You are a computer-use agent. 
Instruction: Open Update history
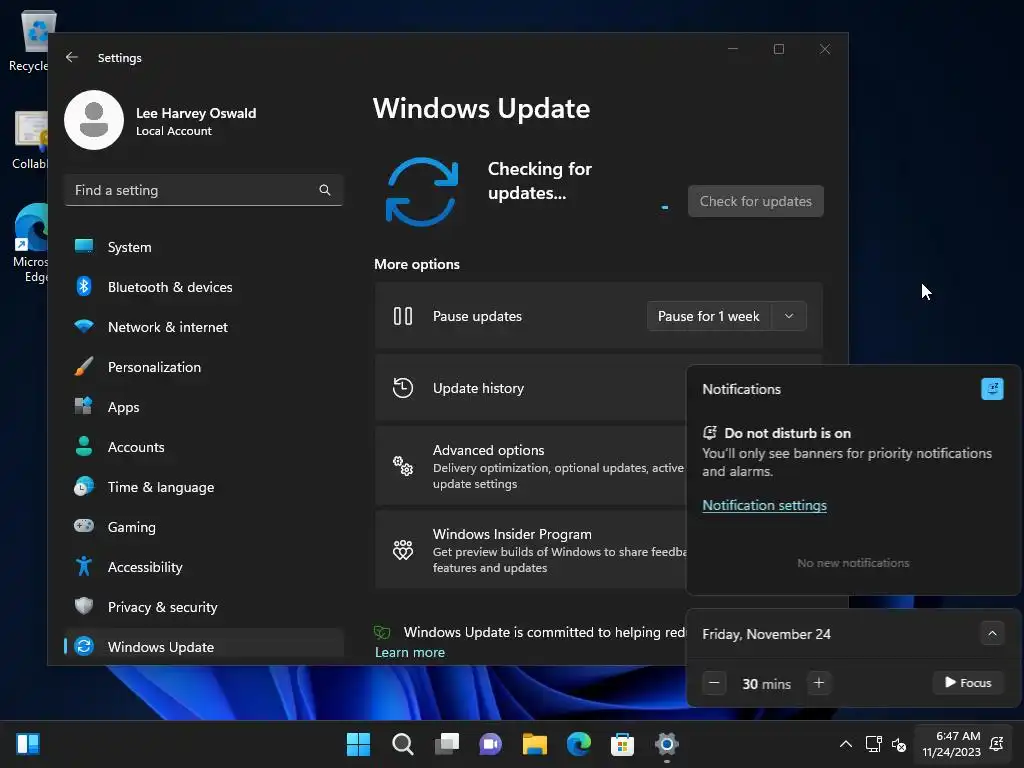coord(530,388)
